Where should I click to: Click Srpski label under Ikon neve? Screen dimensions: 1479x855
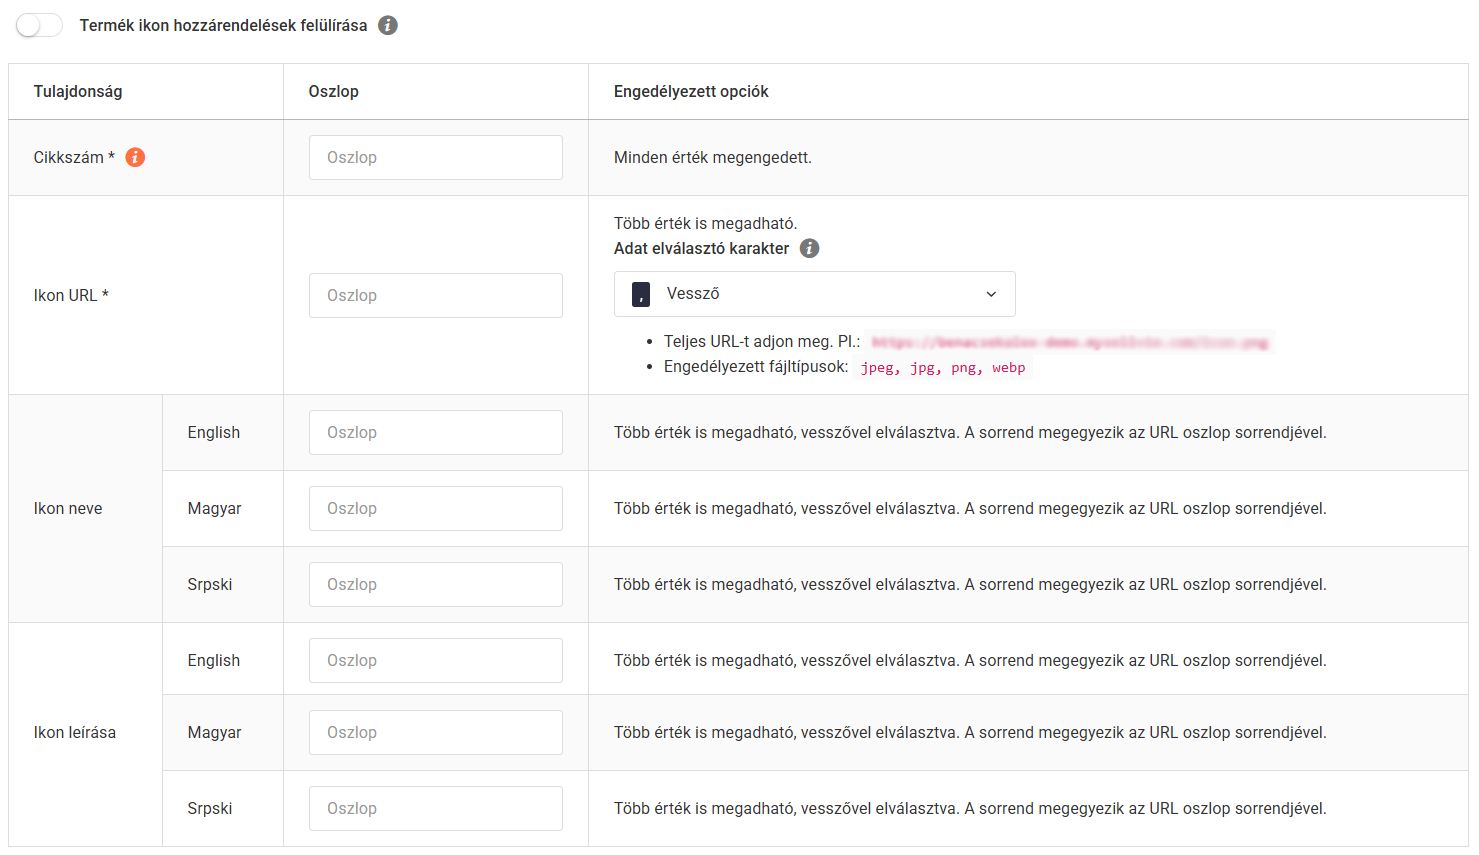(x=210, y=584)
